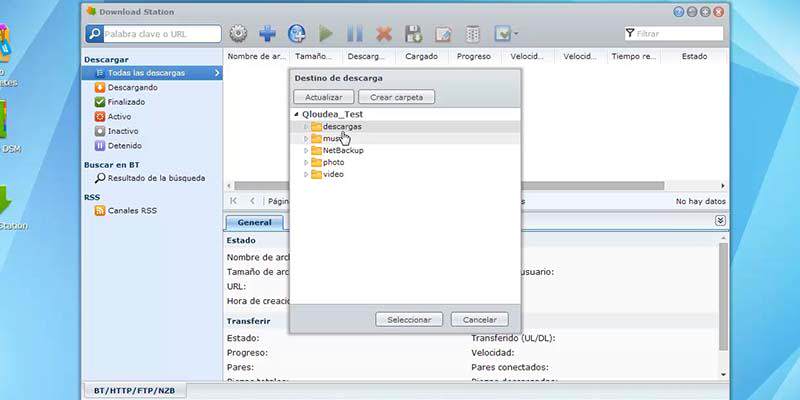800x400 pixels.
Task: Clear completed tasks trash icon
Action: coord(472,34)
